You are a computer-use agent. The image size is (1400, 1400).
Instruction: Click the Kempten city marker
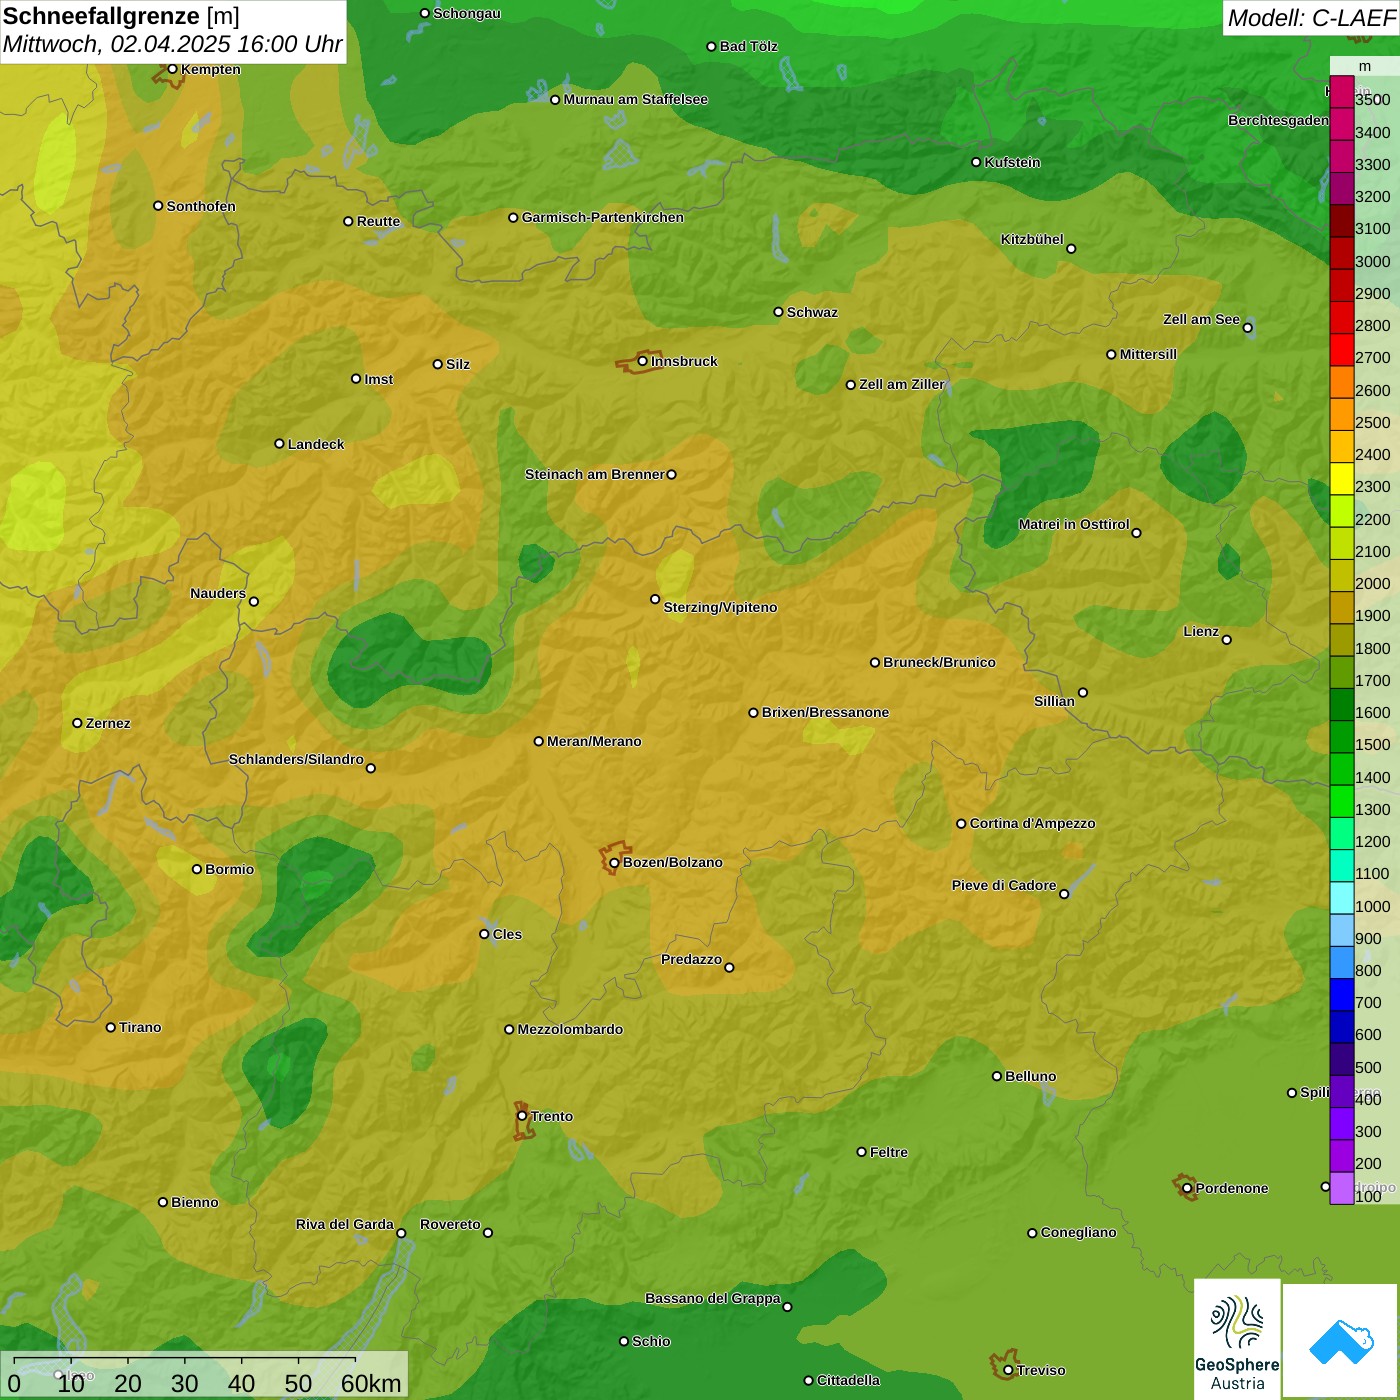pos(172,69)
